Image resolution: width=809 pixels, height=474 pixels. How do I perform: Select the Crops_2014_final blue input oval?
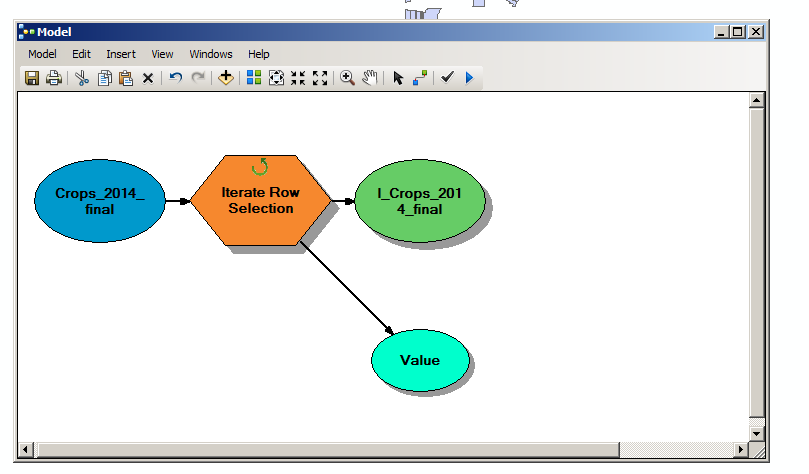tap(100, 201)
